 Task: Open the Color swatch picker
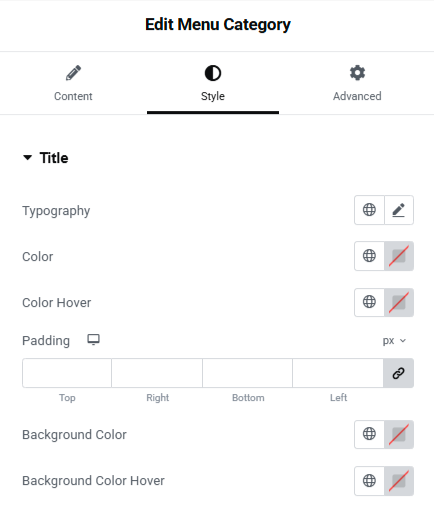pyautogui.click(x=399, y=256)
